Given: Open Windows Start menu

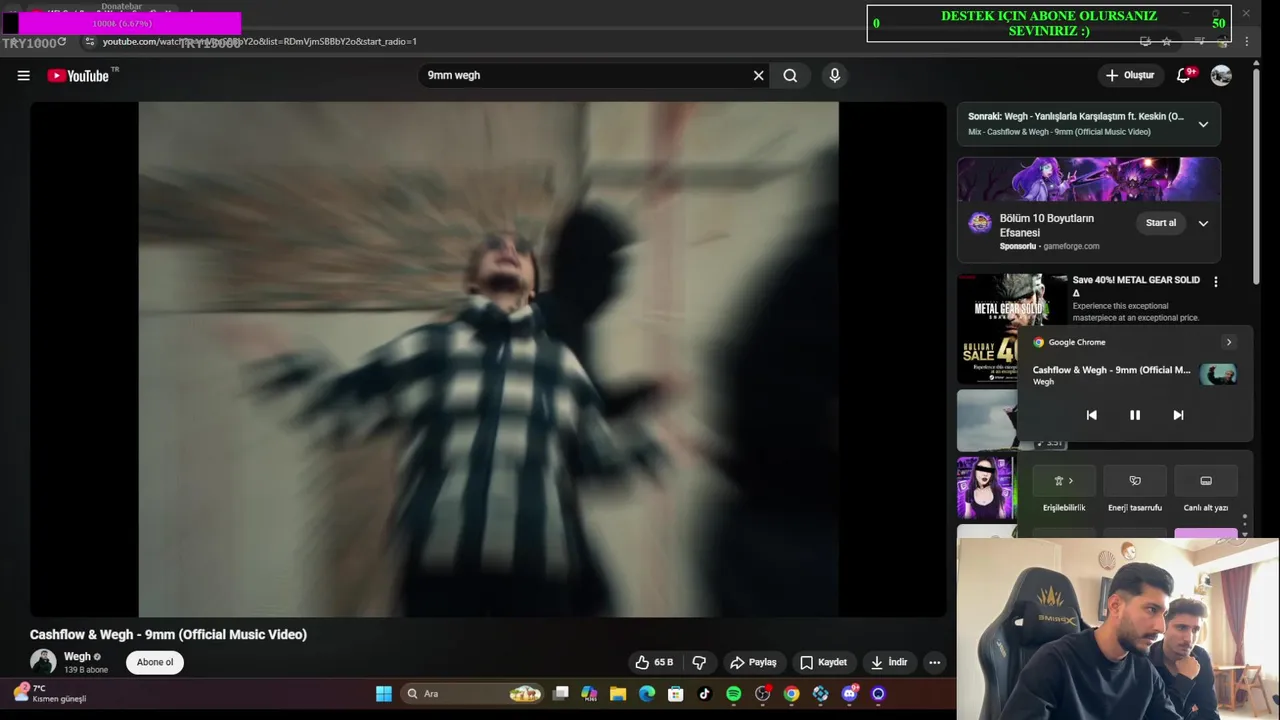Looking at the screenshot, I should tap(384, 693).
